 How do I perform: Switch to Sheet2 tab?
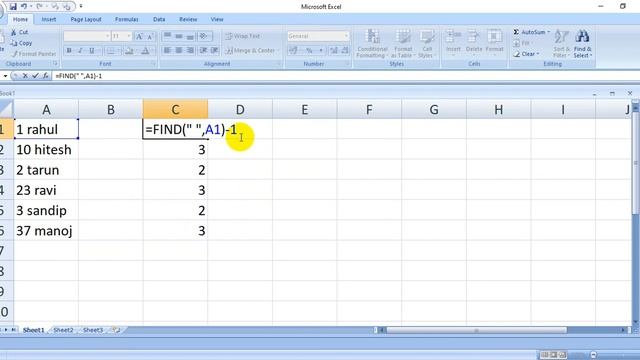(x=63, y=330)
